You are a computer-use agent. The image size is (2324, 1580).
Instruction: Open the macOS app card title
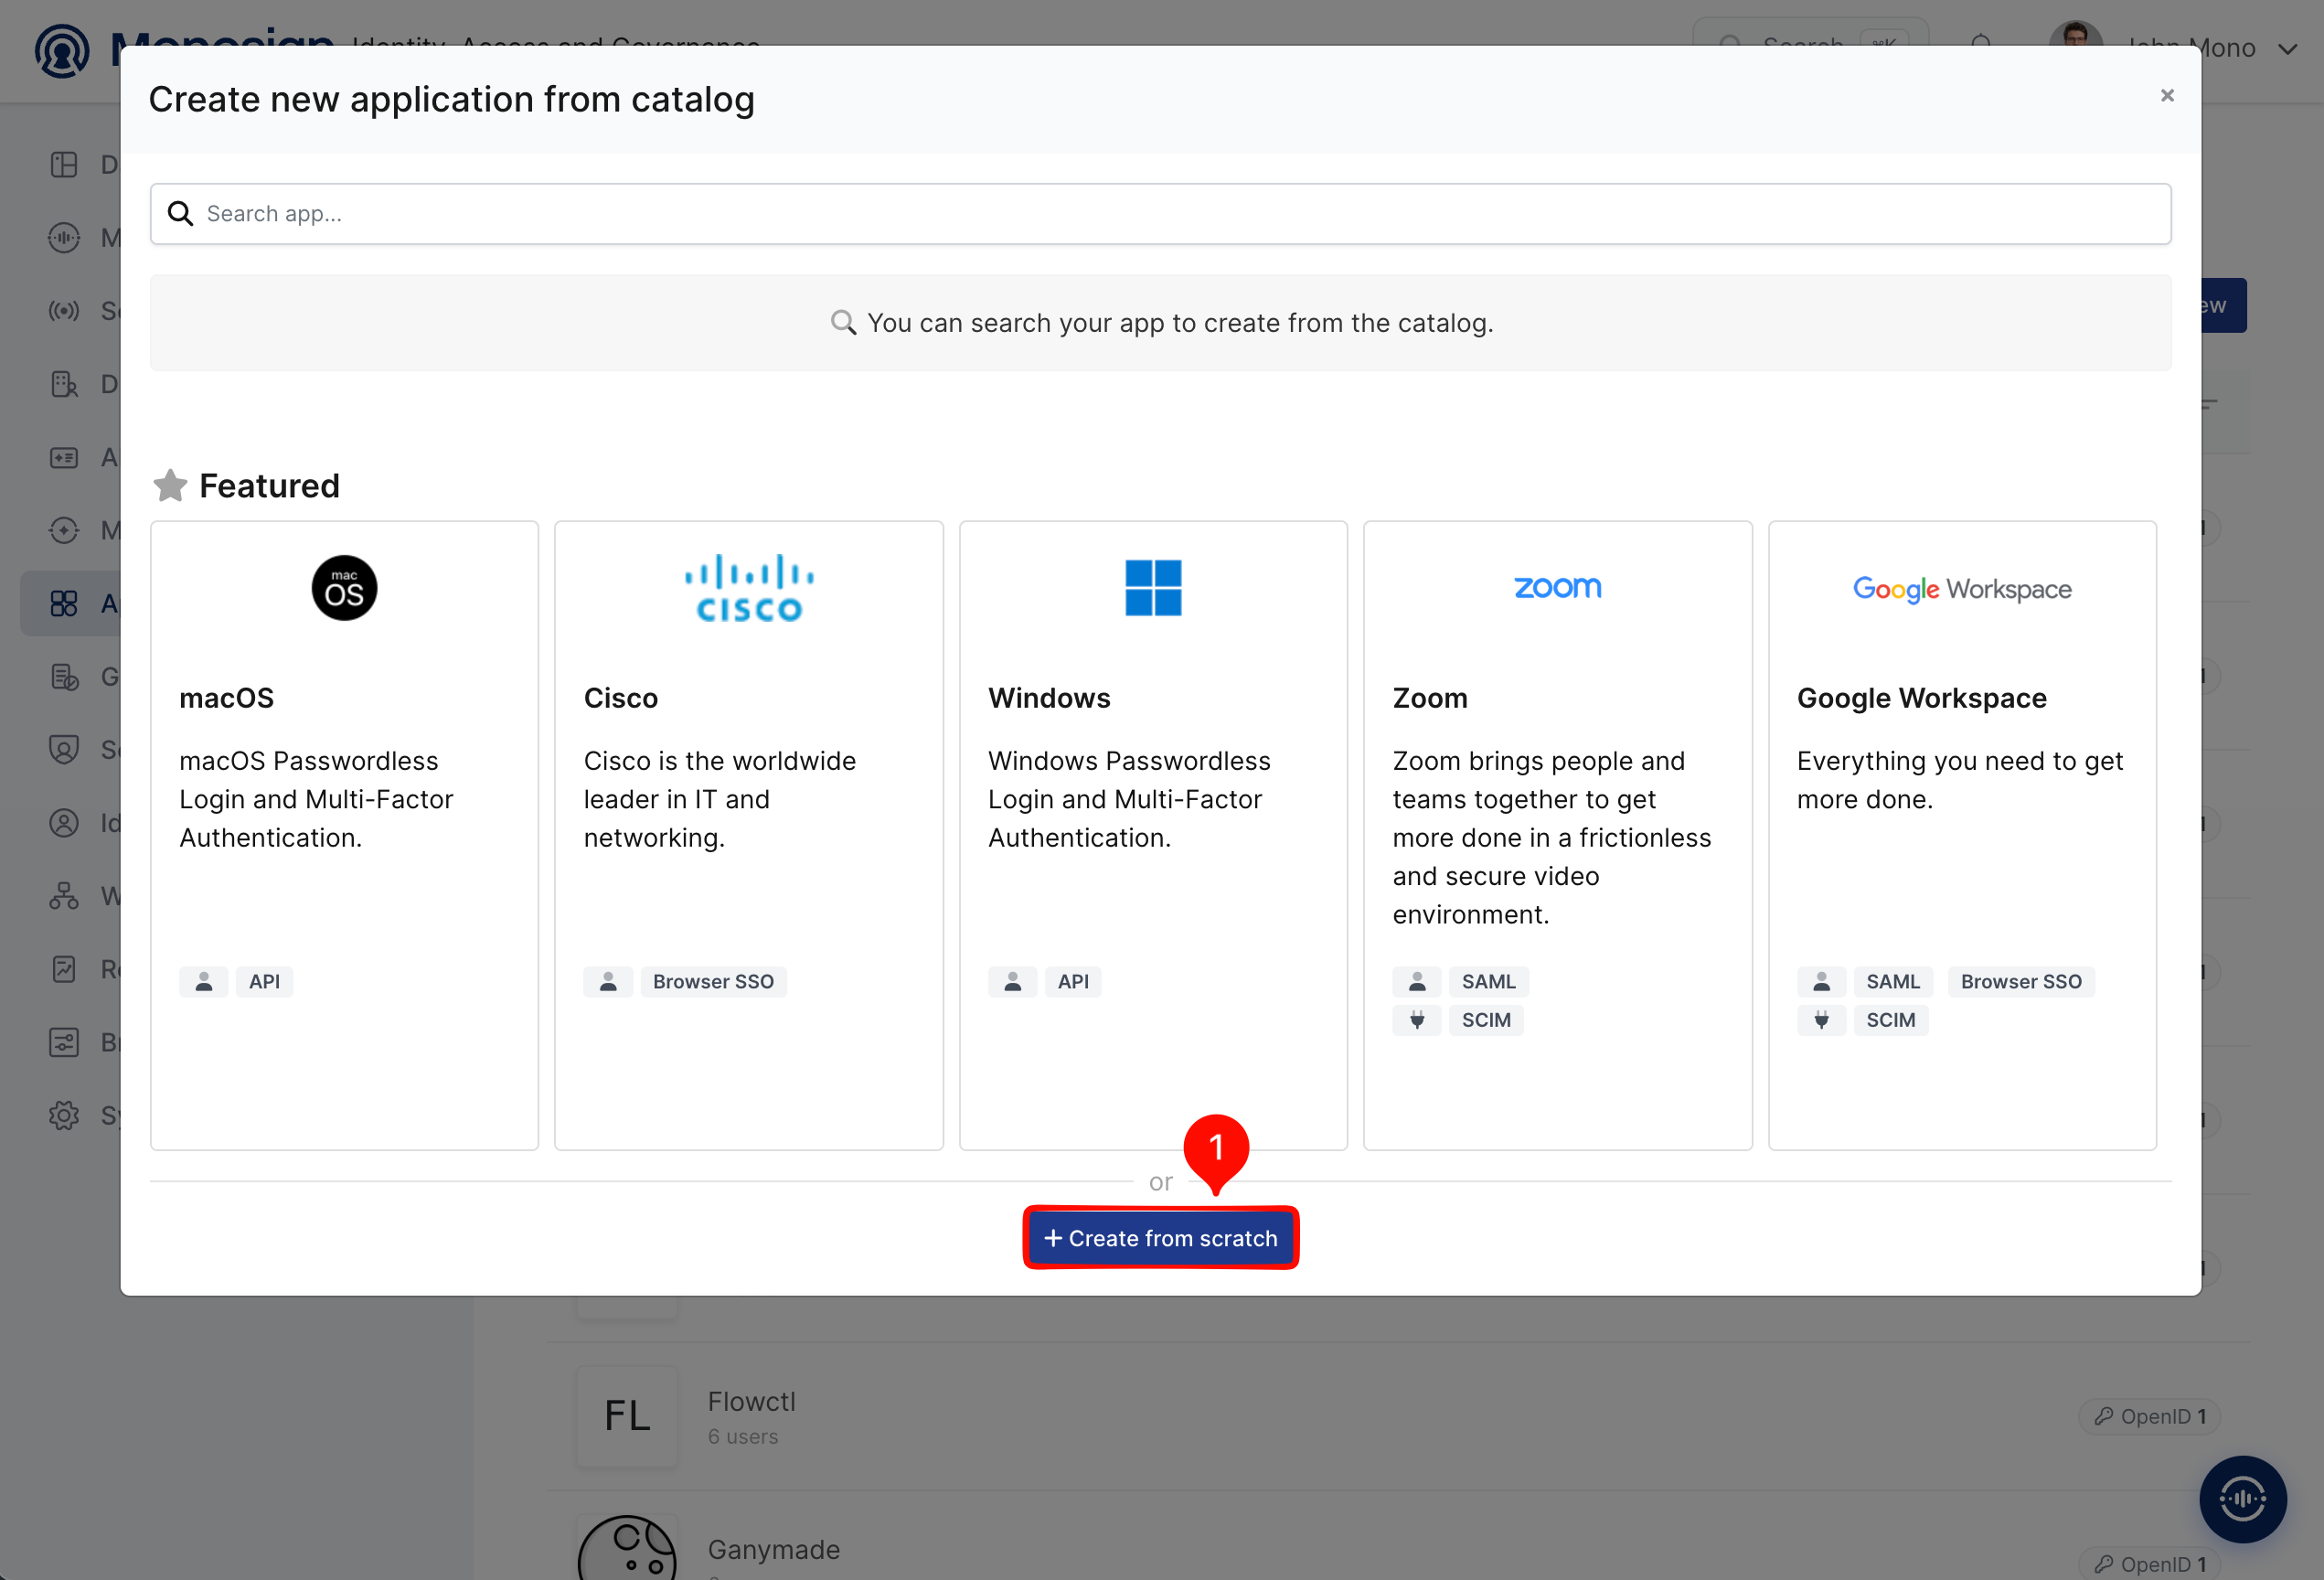[x=227, y=698]
